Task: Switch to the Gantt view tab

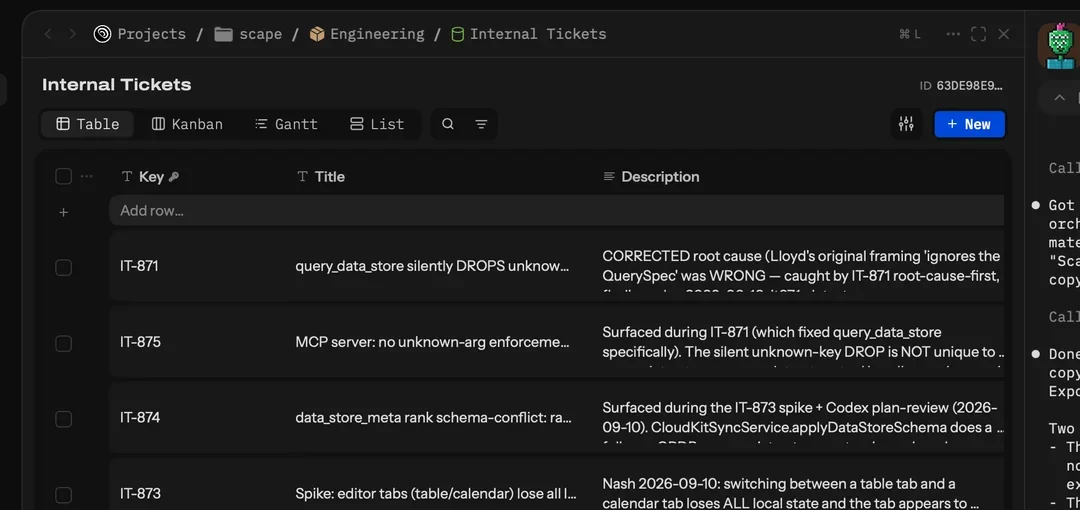Action: 286,124
